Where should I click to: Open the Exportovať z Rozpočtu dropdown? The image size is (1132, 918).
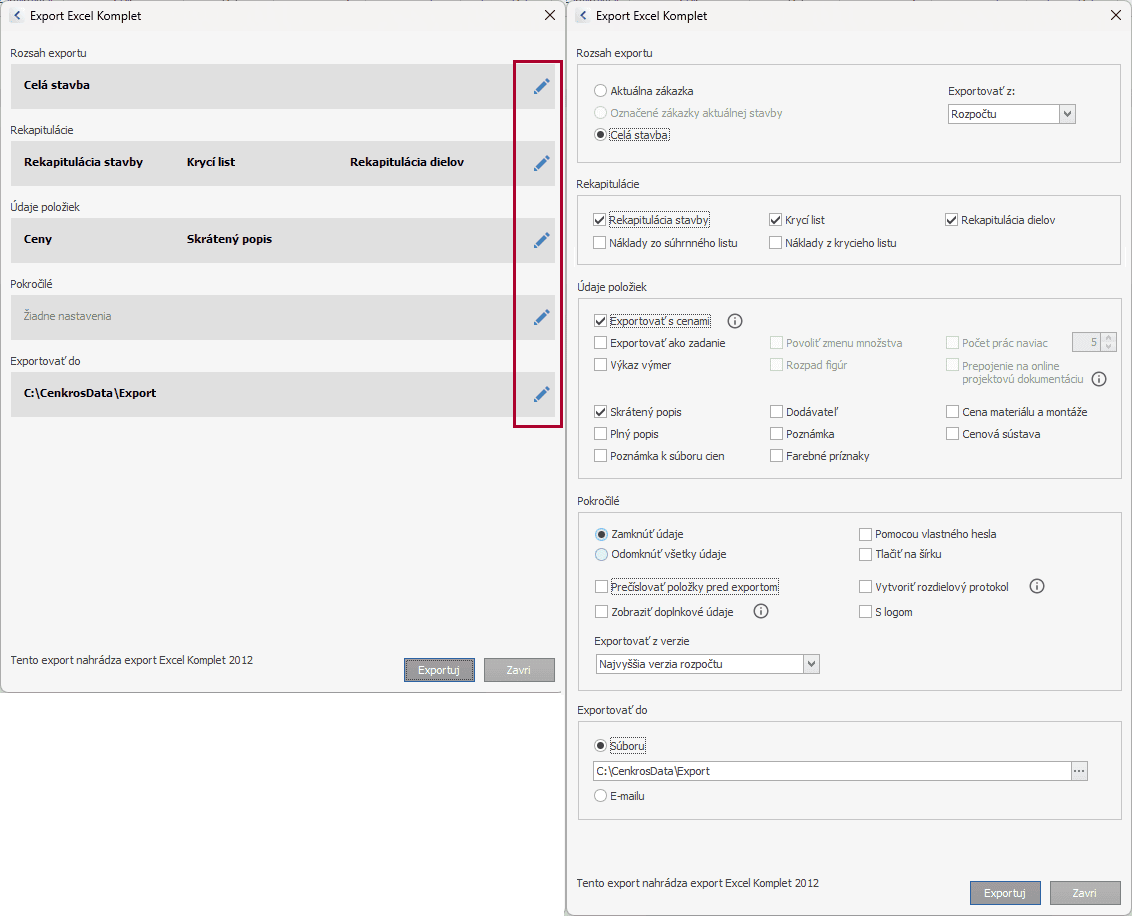point(1067,114)
